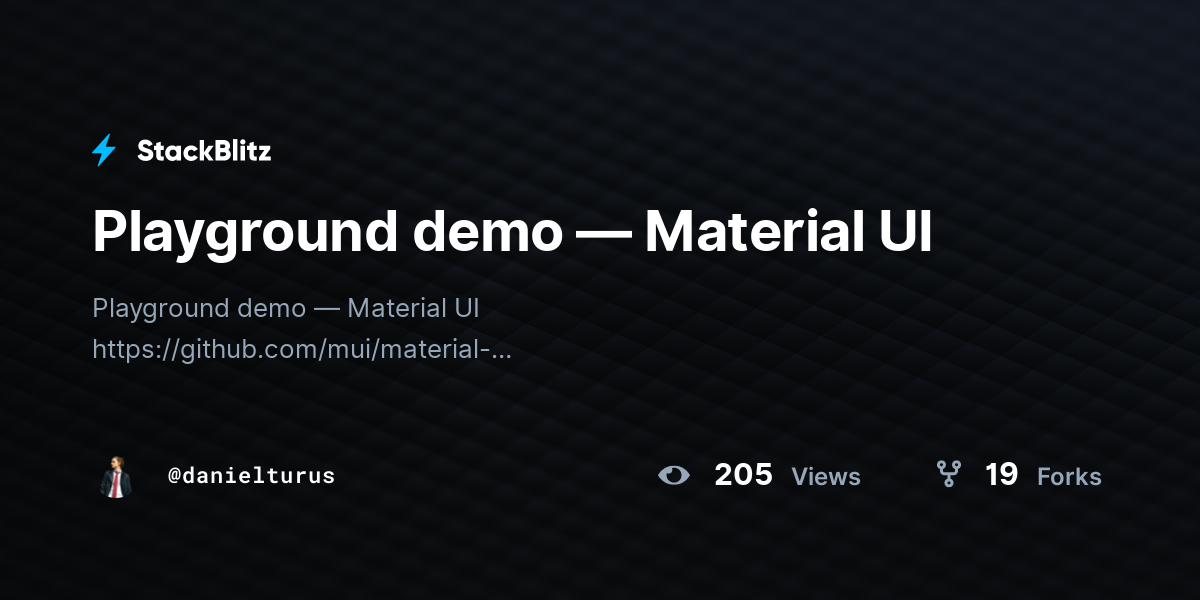The width and height of the screenshot is (1200, 600).
Task: Click the fork branch icon
Action: (948, 474)
